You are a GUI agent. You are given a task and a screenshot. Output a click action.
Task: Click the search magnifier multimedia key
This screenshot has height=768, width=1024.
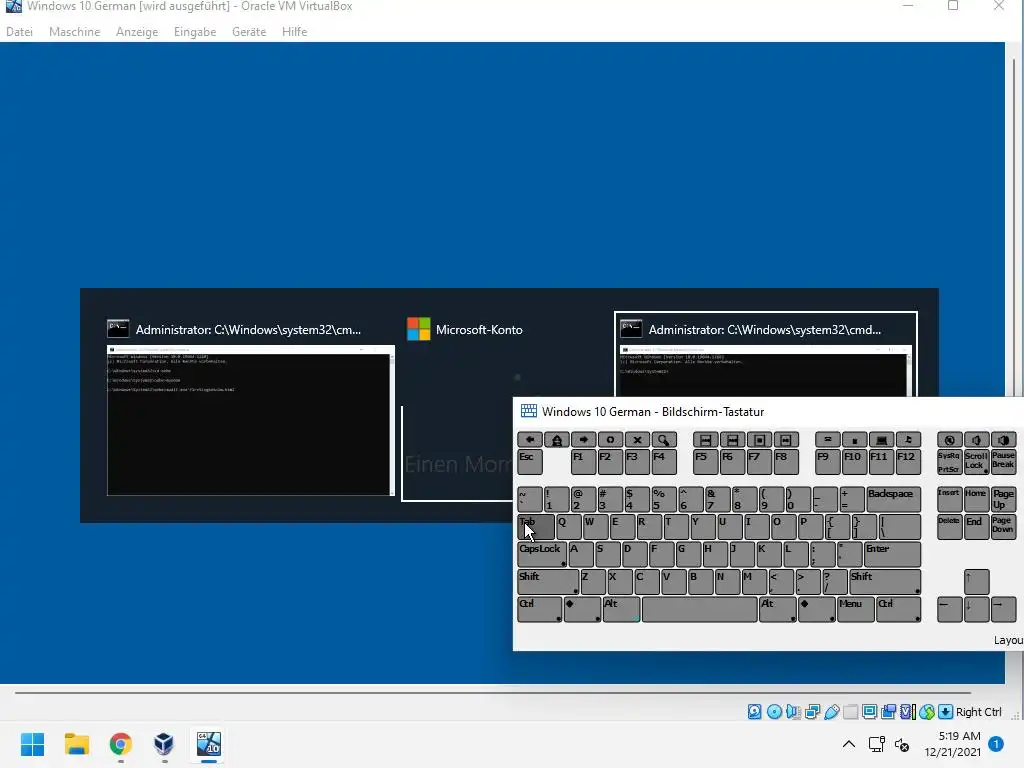tap(664, 440)
